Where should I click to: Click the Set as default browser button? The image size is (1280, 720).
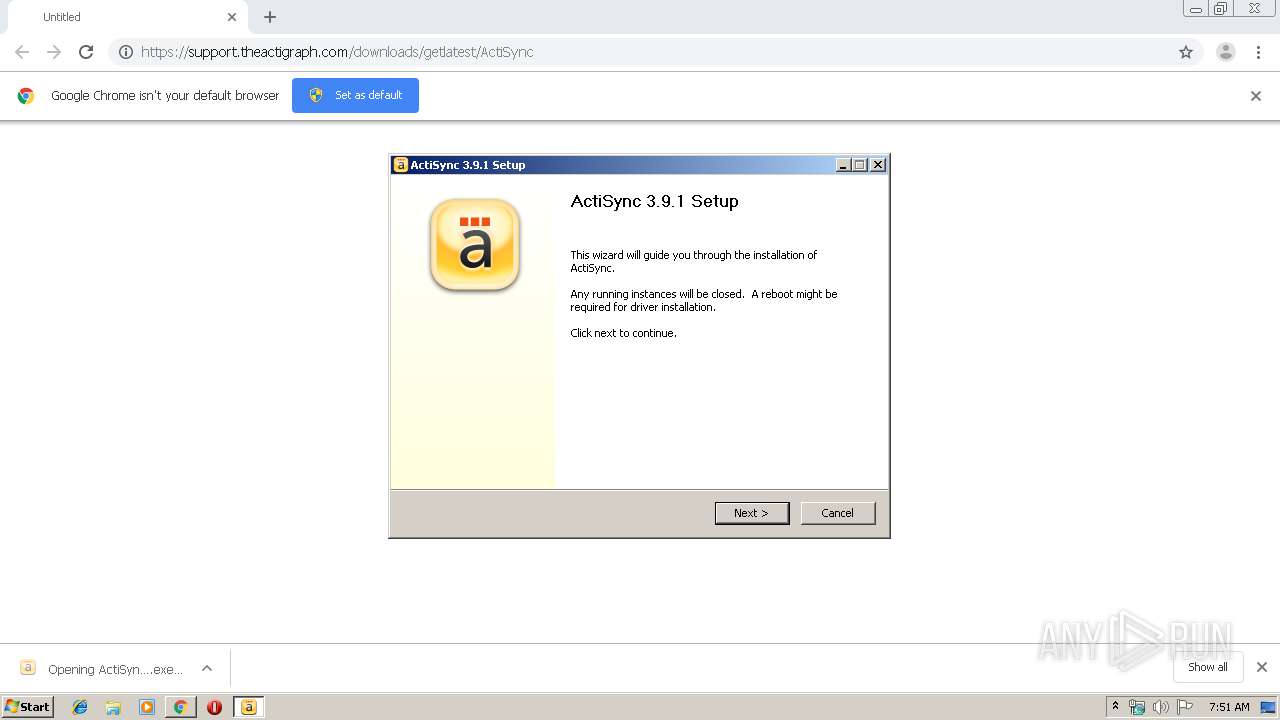355,95
